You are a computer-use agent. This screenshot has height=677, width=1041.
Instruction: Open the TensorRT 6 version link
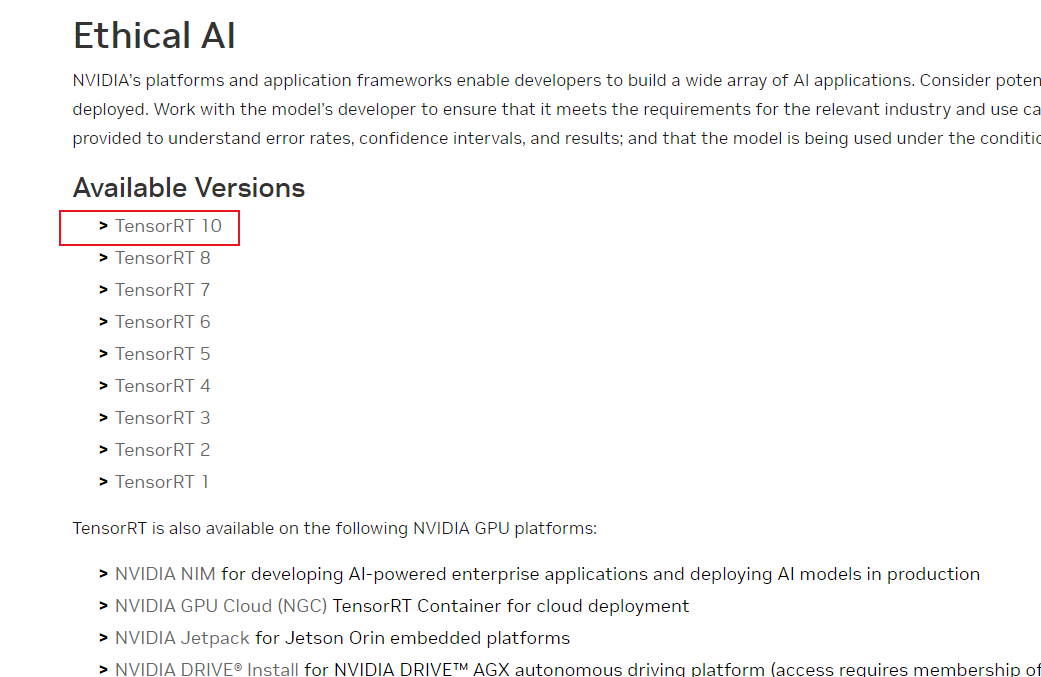tap(163, 322)
